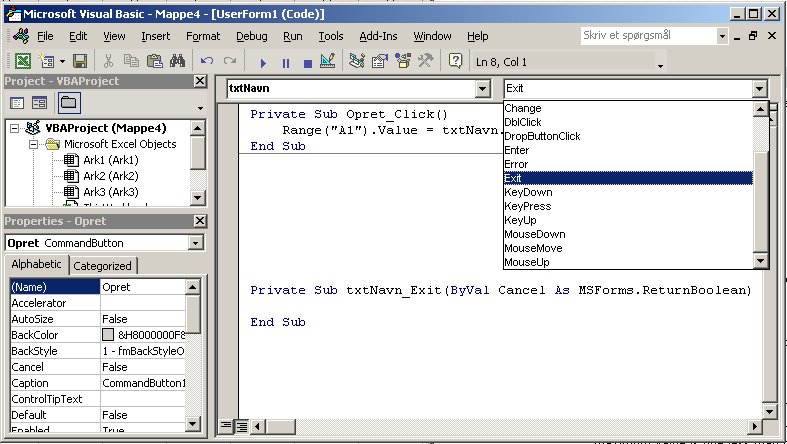
Task: Run the macro with the play button
Action: coord(264,62)
